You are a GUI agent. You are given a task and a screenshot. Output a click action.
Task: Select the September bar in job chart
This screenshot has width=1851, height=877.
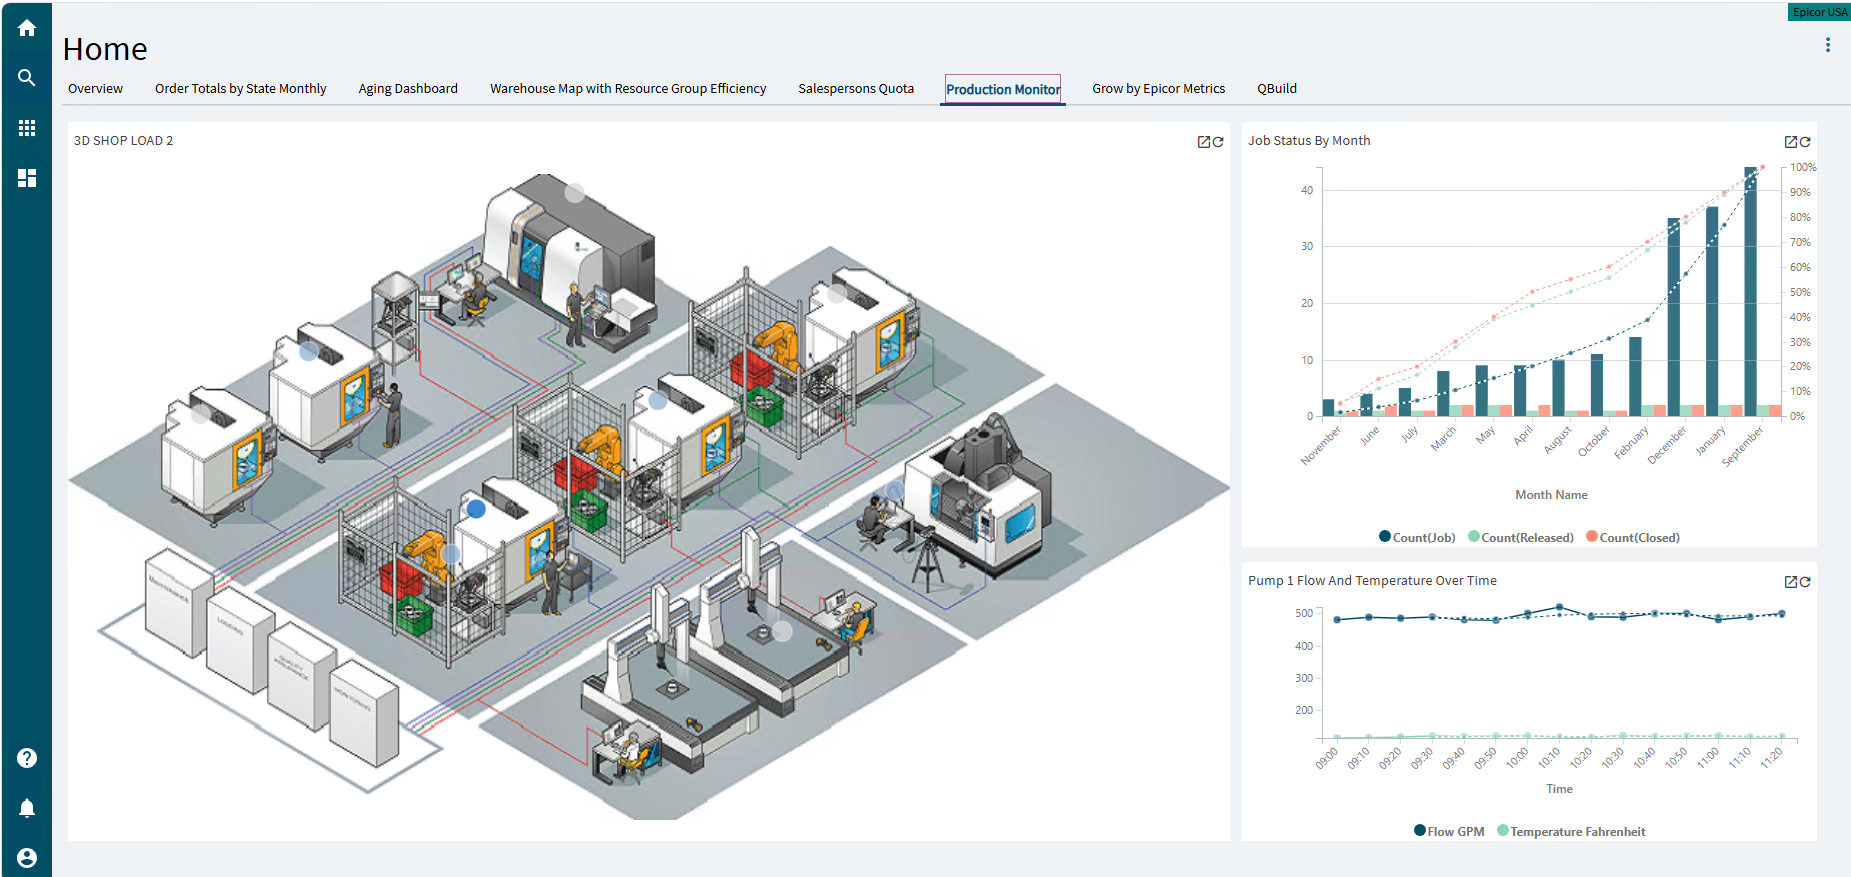pyautogui.click(x=1750, y=291)
